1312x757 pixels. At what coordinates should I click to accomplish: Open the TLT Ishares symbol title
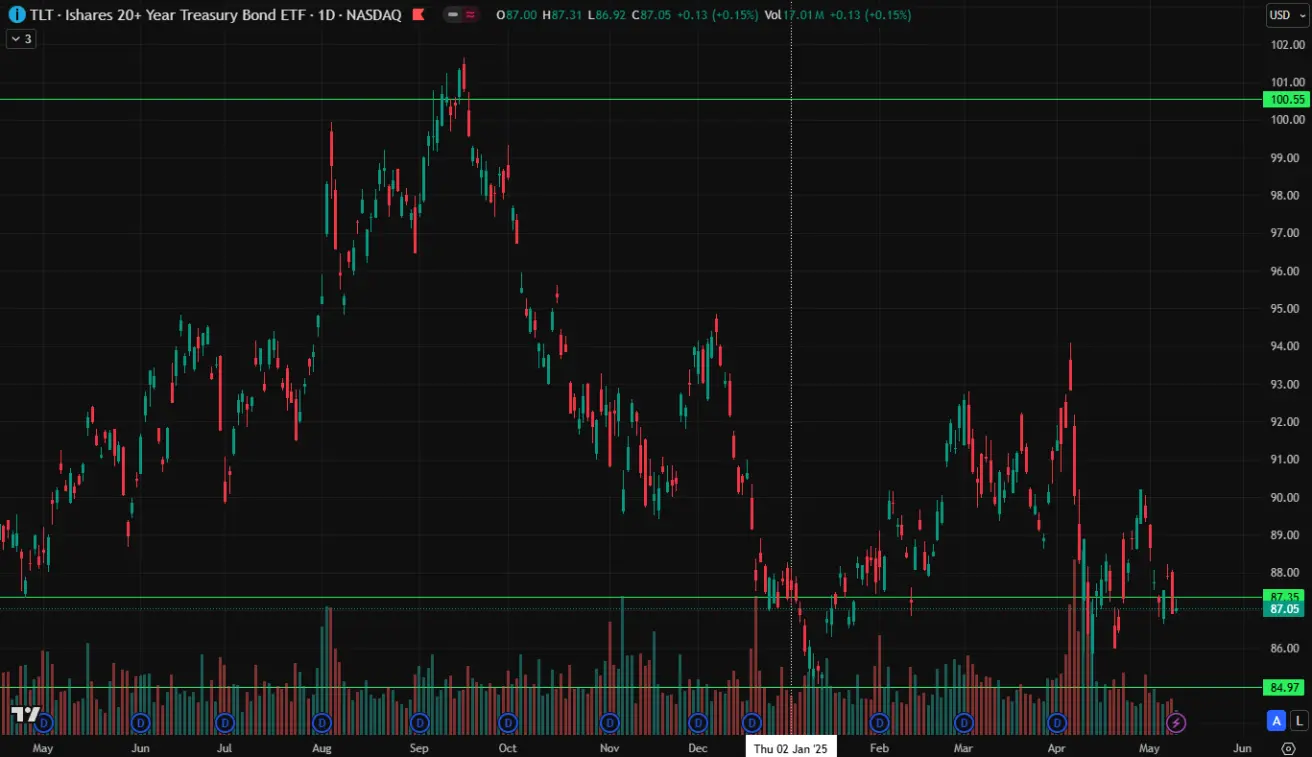214,15
